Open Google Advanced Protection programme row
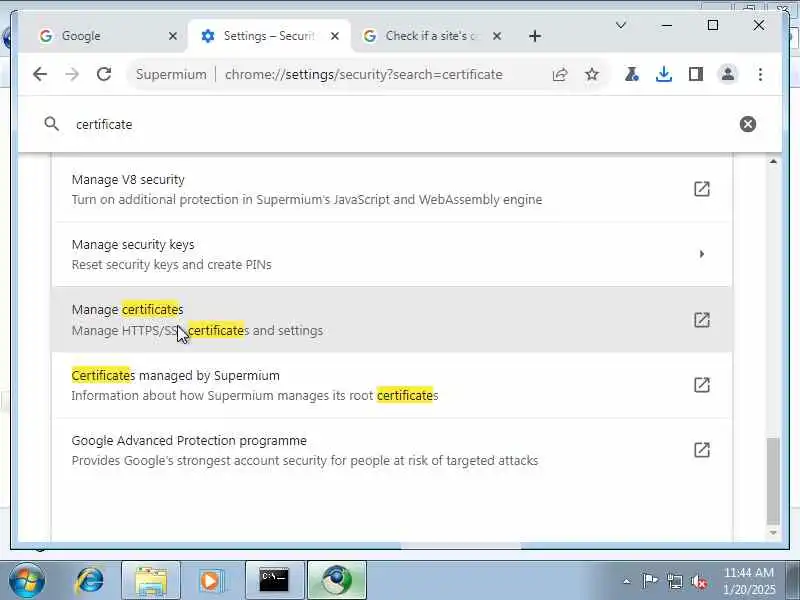 392,450
